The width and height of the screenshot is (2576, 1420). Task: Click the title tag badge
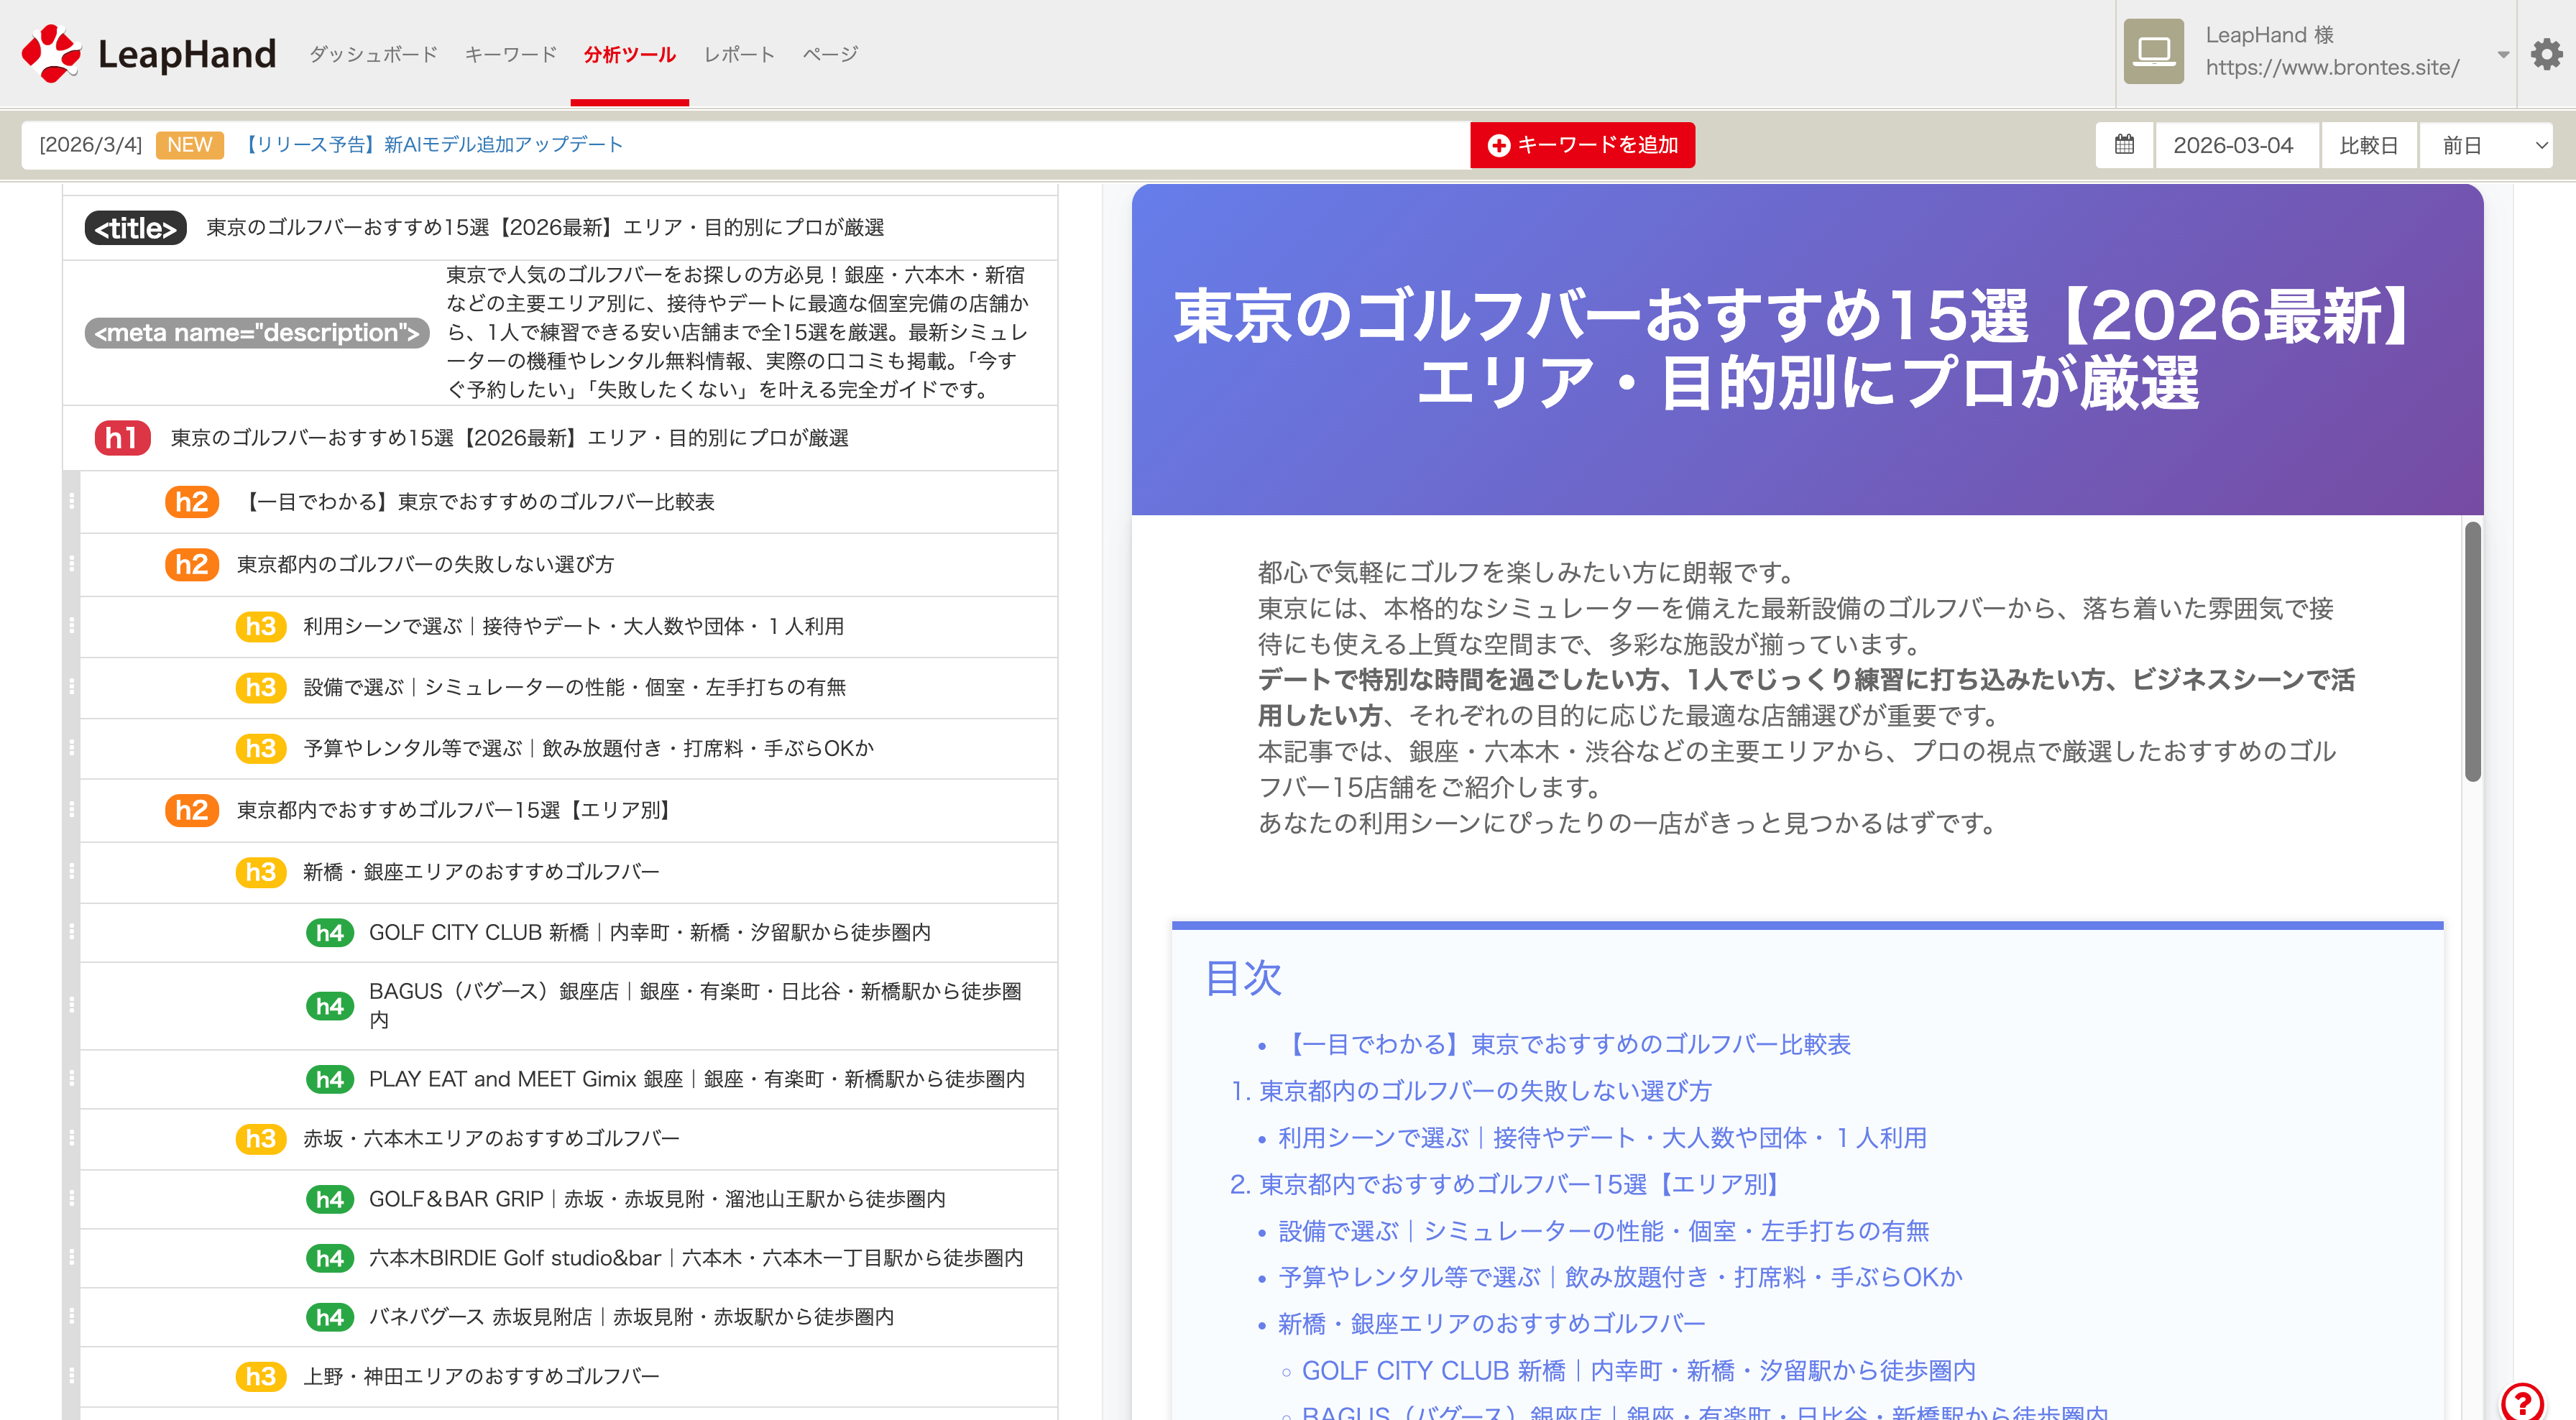tap(136, 228)
